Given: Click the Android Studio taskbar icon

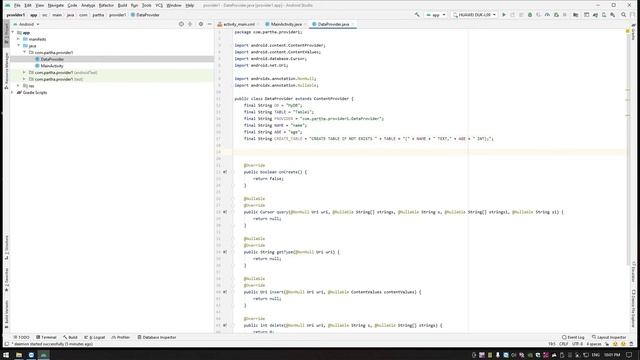Looking at the screenshot, I should [44, 355].
